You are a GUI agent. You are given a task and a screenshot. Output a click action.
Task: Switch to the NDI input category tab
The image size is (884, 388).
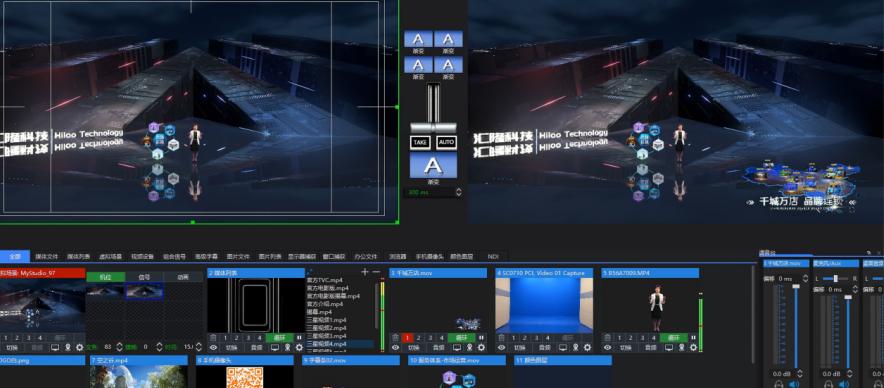493,256
